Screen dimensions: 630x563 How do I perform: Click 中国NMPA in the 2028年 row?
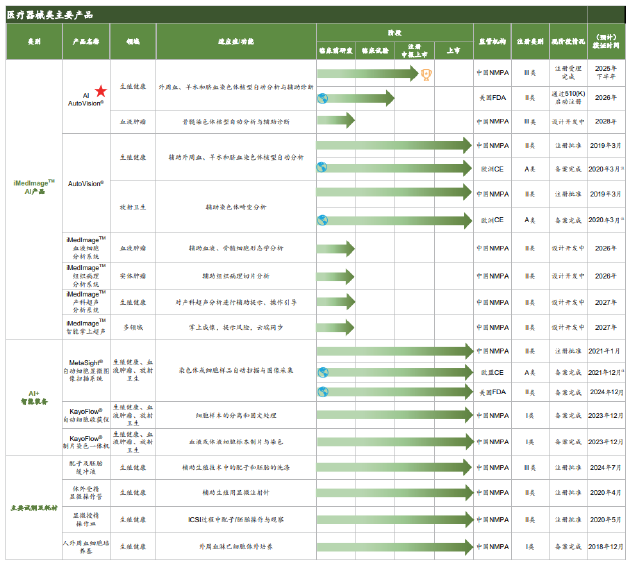click(x=493, y=121)
